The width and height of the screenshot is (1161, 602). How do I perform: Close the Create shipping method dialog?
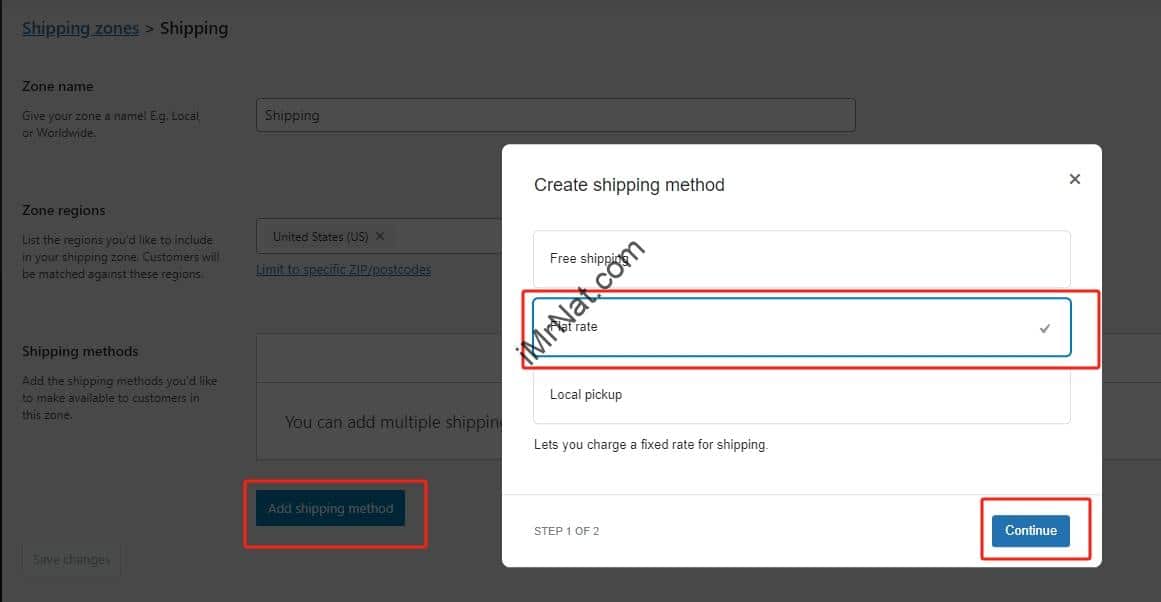[x=1074, y=179]
